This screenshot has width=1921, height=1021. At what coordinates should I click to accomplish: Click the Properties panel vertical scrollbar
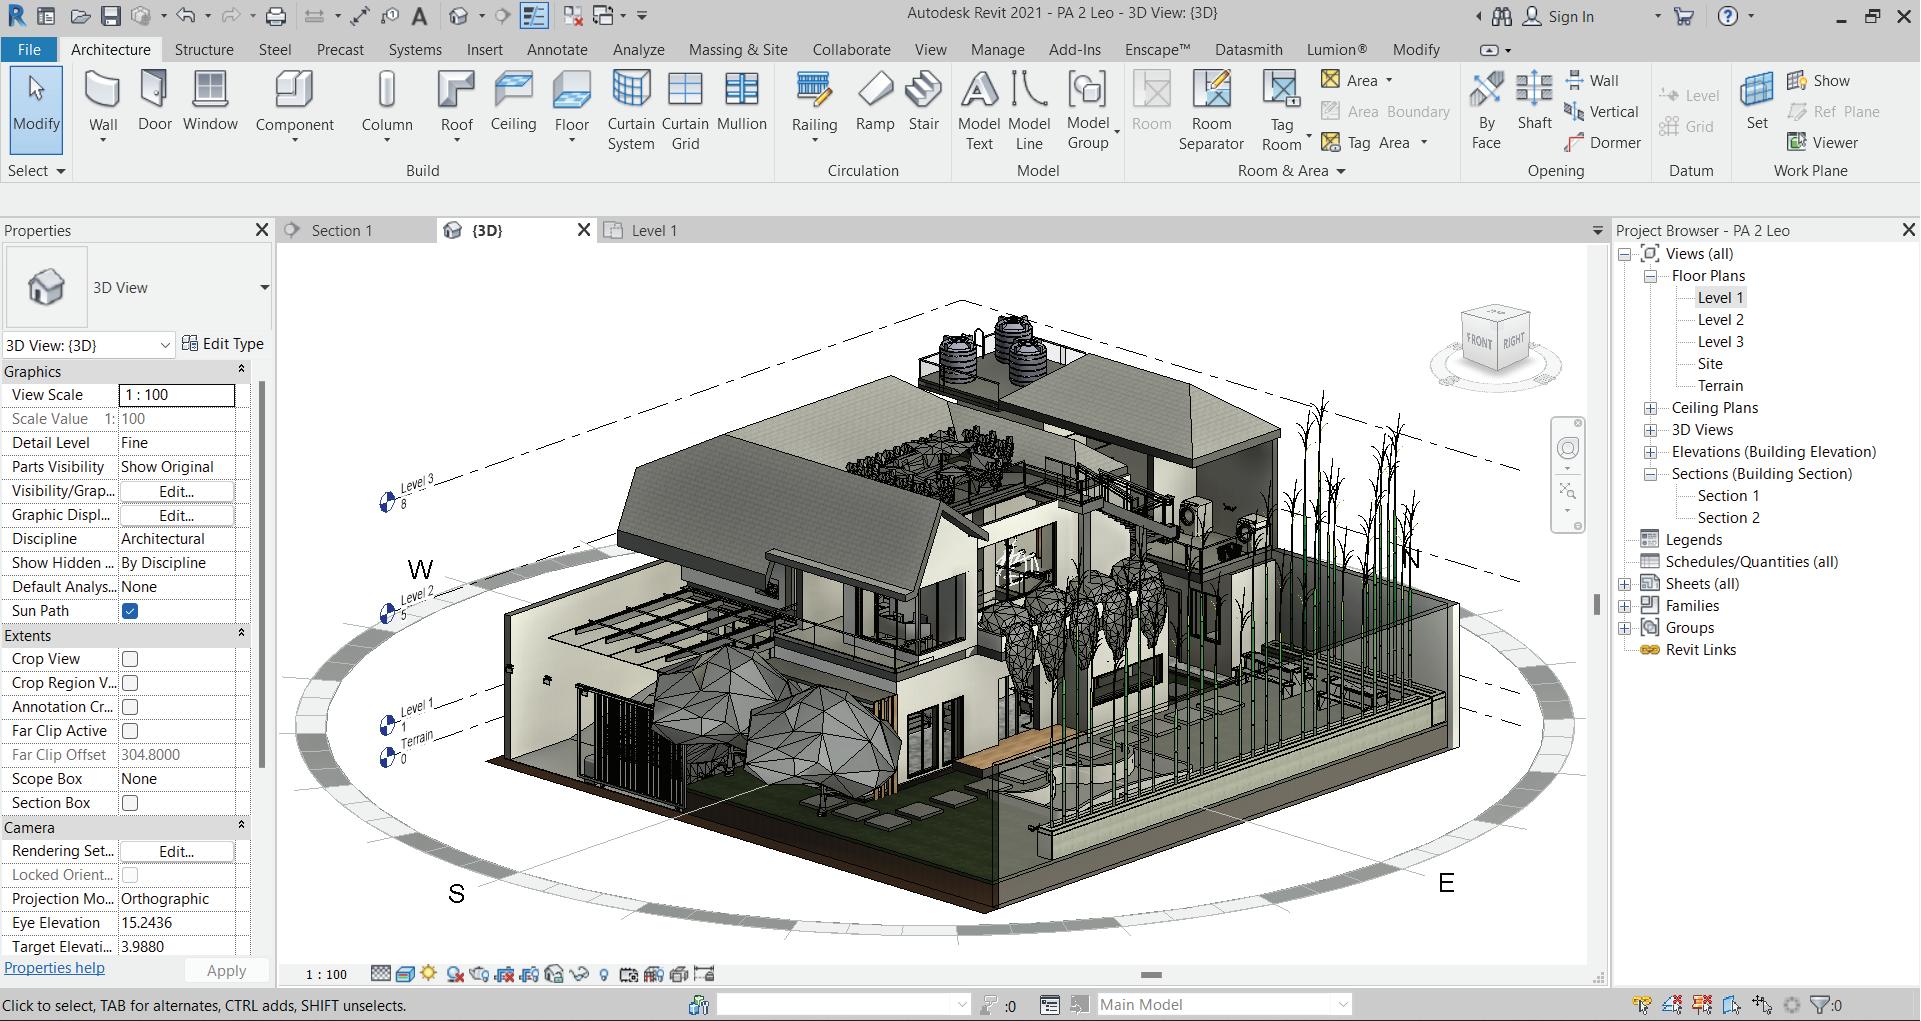(x=263, y=575)
